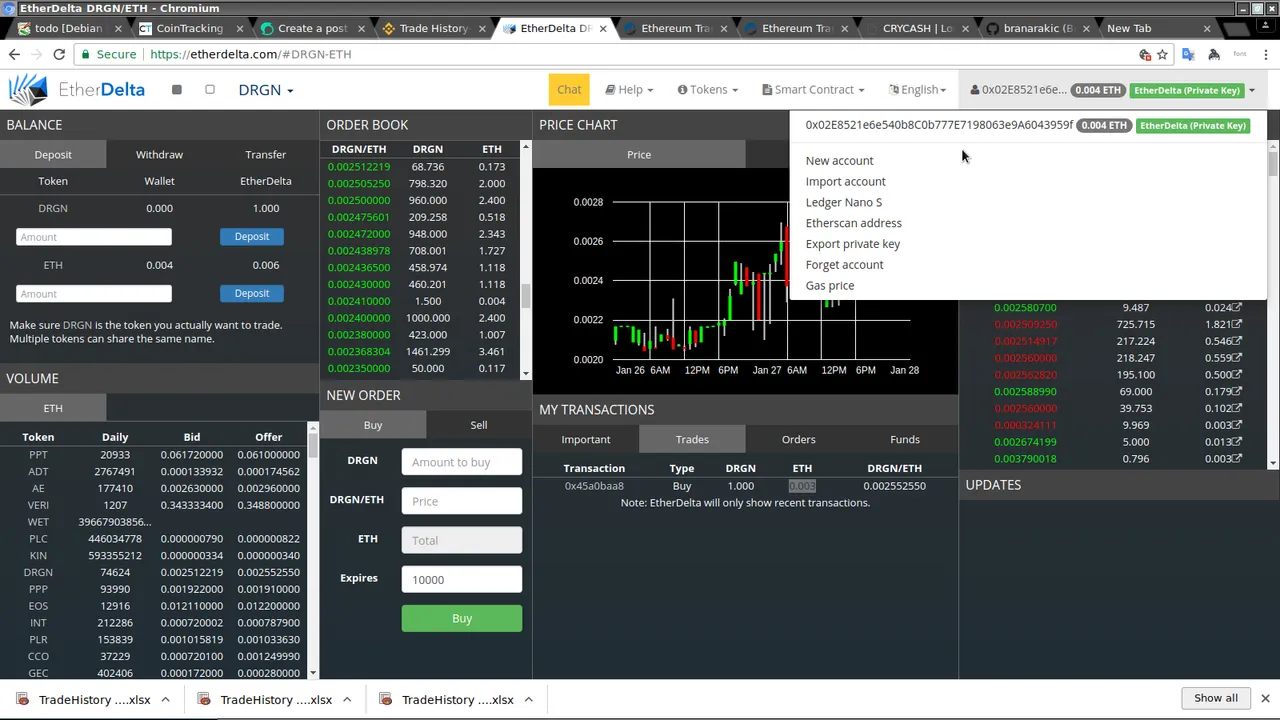Switch to the Withdraw balance tab
Image resolution: width=1280 pixels, height=720 pixels.
tap(159, 154)
